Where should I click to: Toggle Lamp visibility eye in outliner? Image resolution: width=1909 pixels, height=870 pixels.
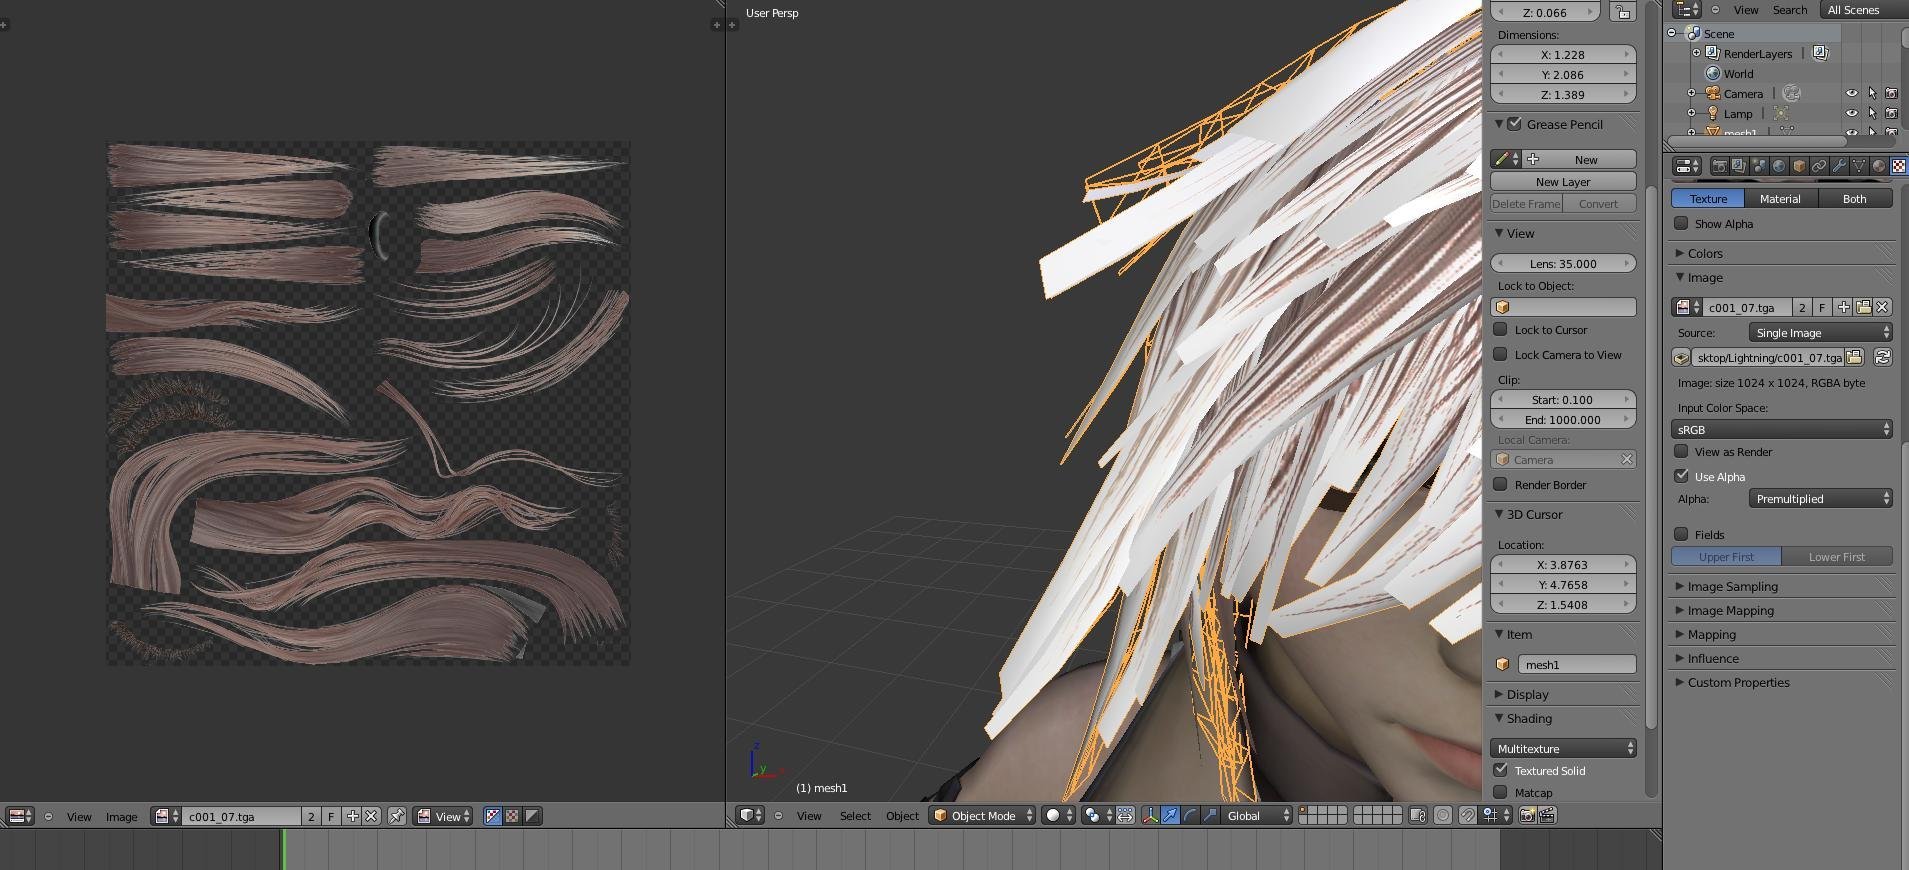[x=1852, y=113]
